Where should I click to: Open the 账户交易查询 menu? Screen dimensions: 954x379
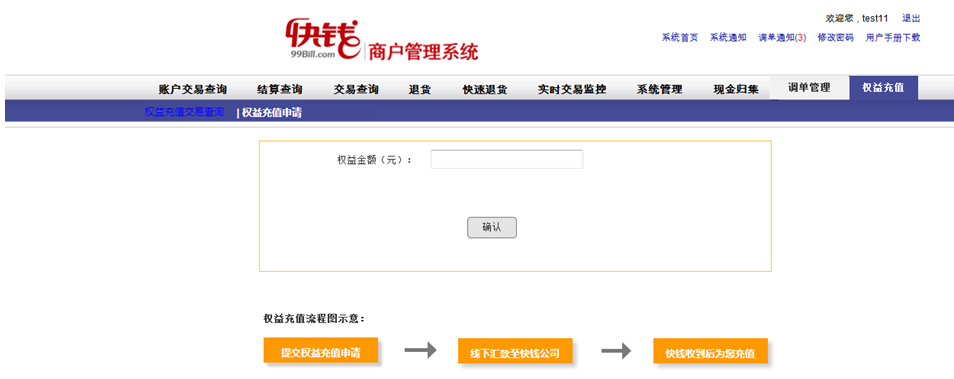[192, 89]
